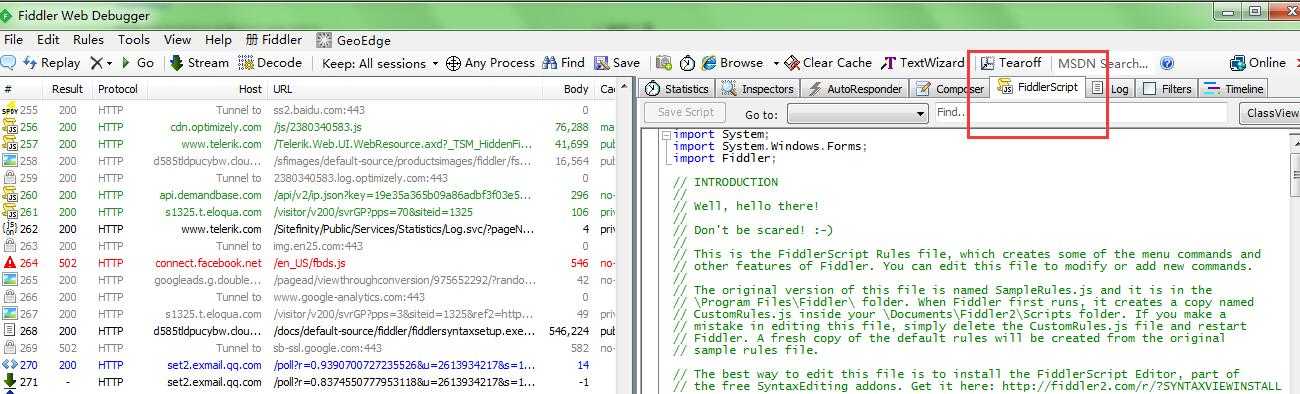Click Find binoculars in the toolbar
Viewport: 1300px width, 394px height.
(564, 63)
